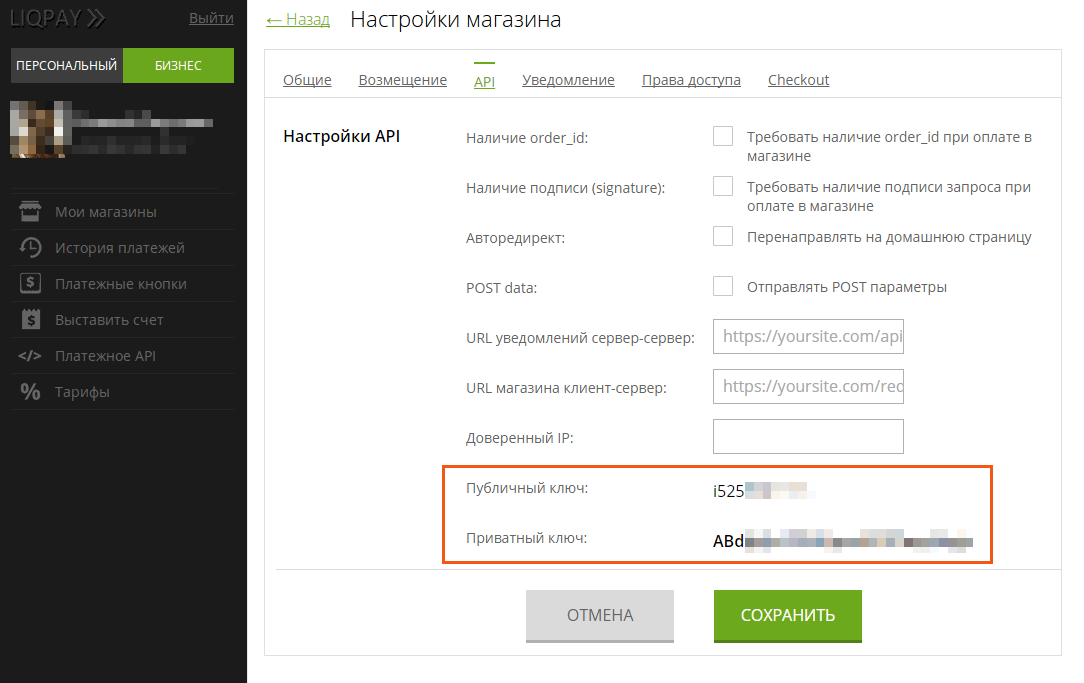Select the public key value starting i525

pyautogui.click(x=764, y=491)
